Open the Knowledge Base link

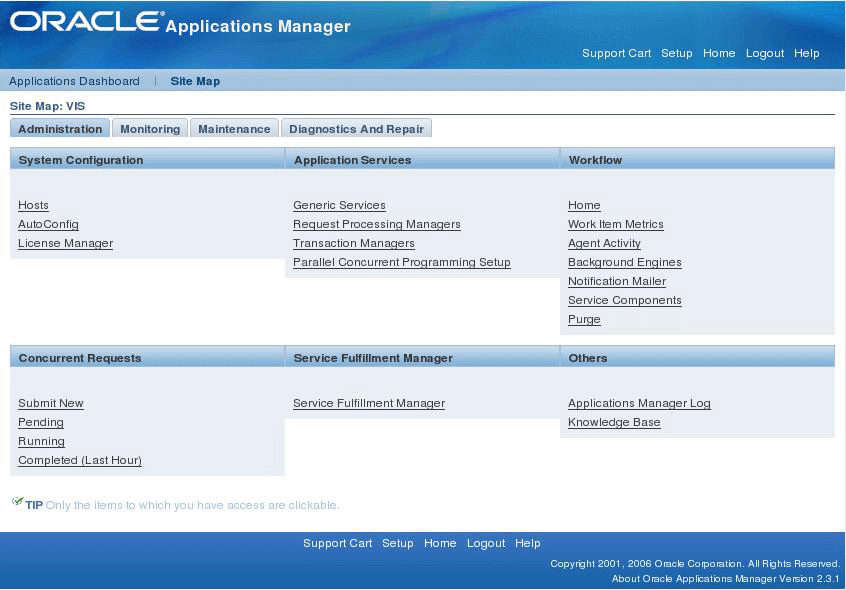(614, 422)
